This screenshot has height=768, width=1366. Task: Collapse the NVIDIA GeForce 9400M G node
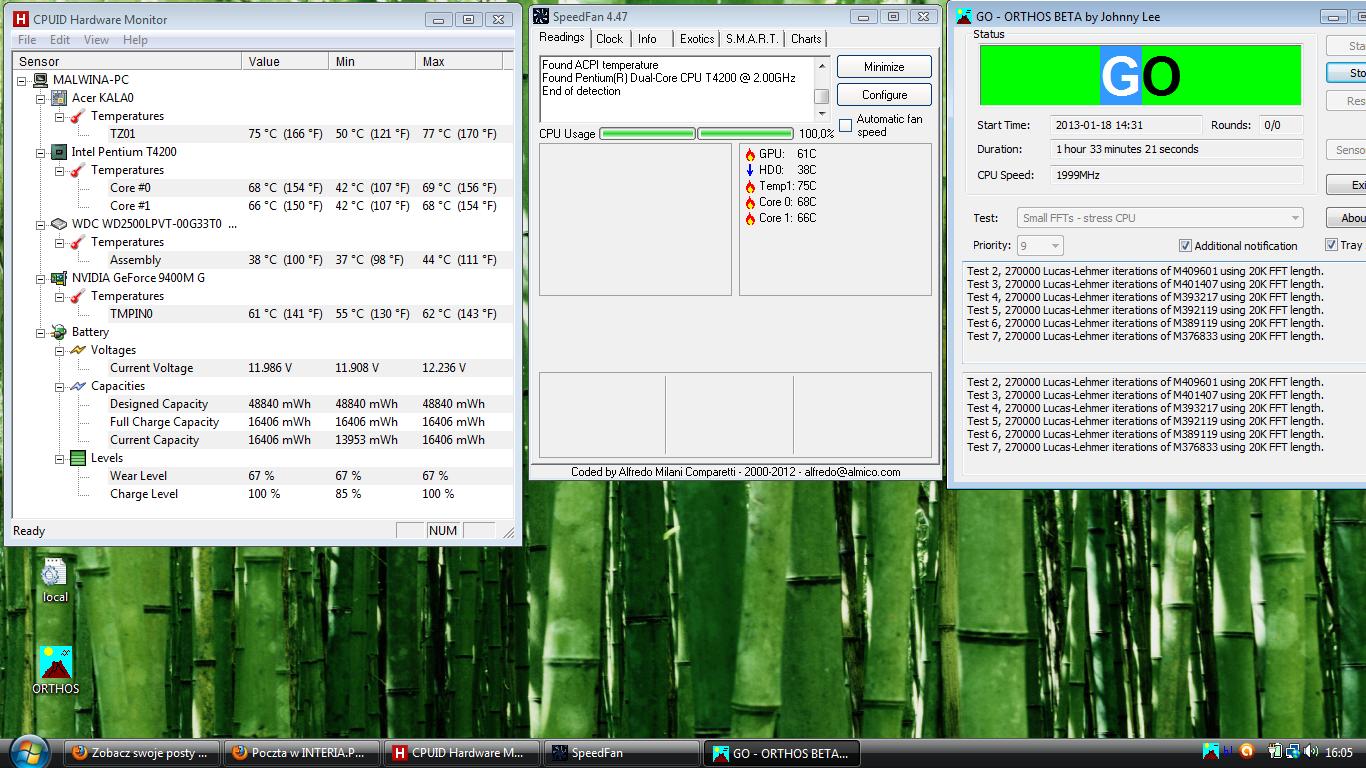tap(41, 278)
